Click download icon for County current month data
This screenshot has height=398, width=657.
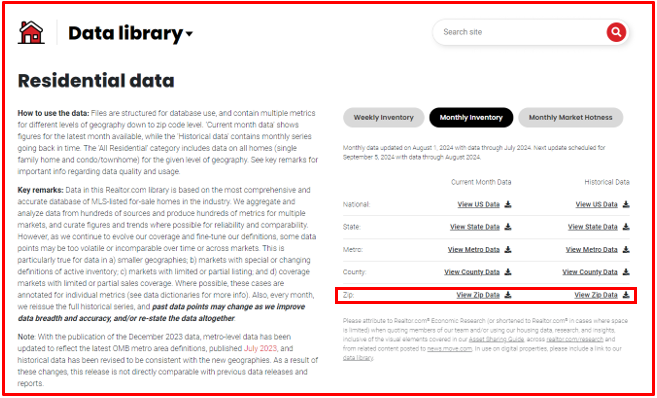[508, 272]
